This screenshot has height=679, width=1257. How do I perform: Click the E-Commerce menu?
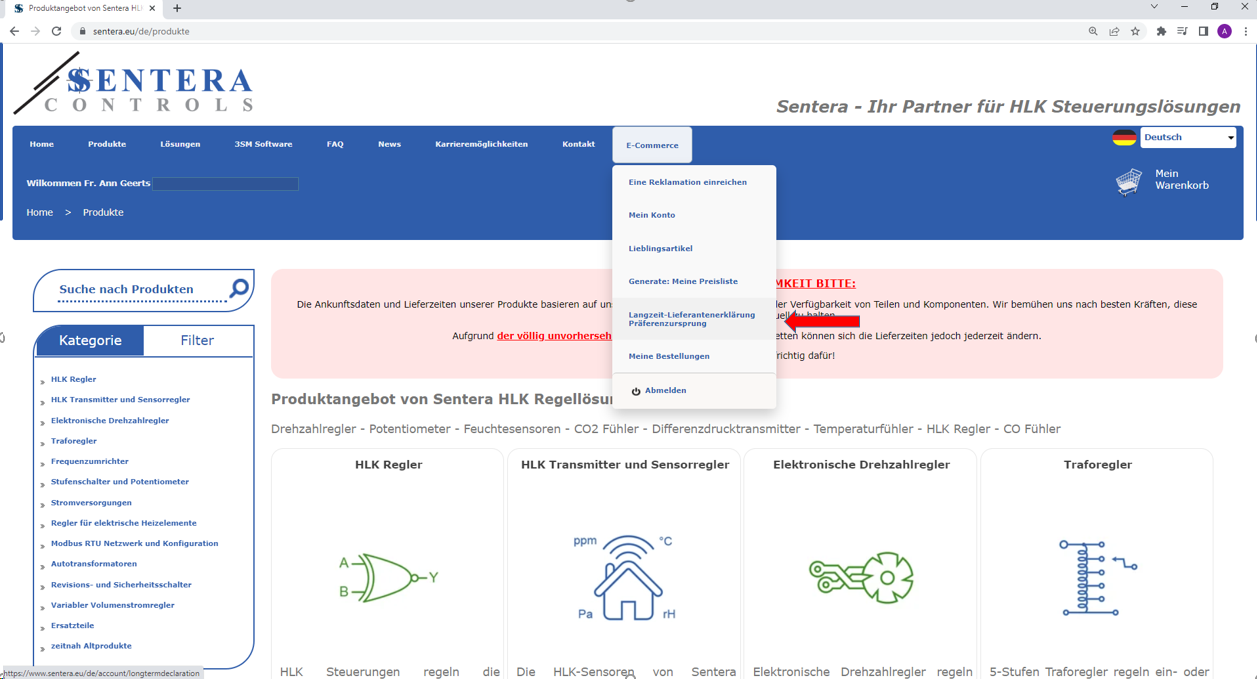(652, 145)
